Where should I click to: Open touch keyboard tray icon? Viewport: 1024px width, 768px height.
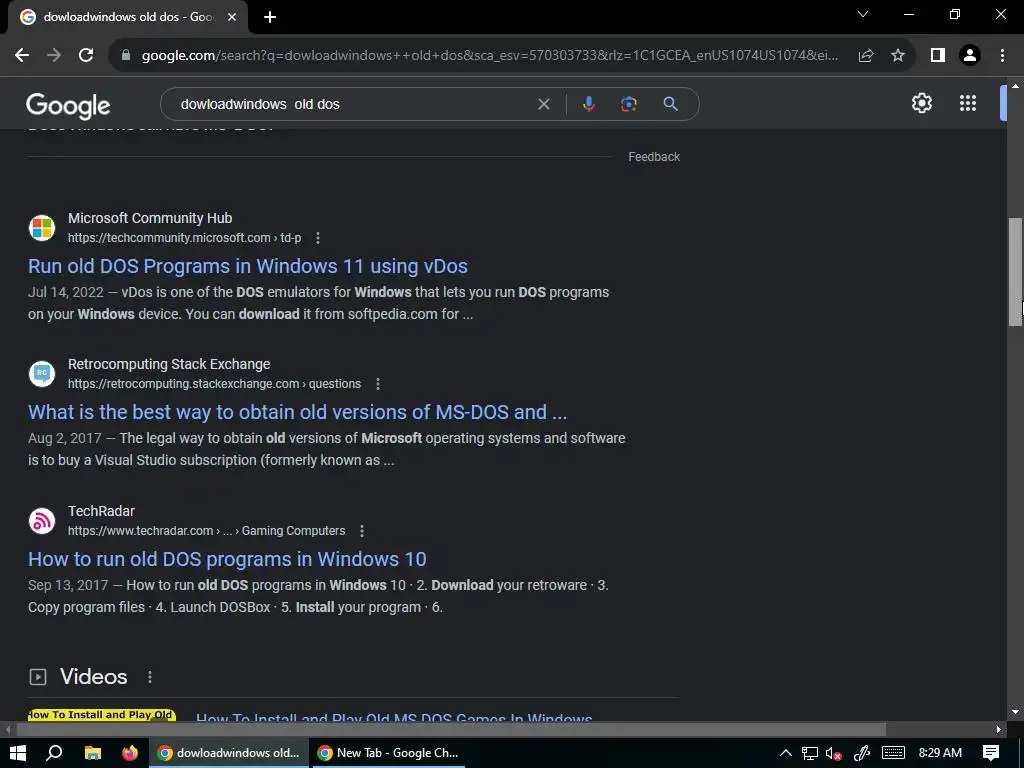pos(893,753)
